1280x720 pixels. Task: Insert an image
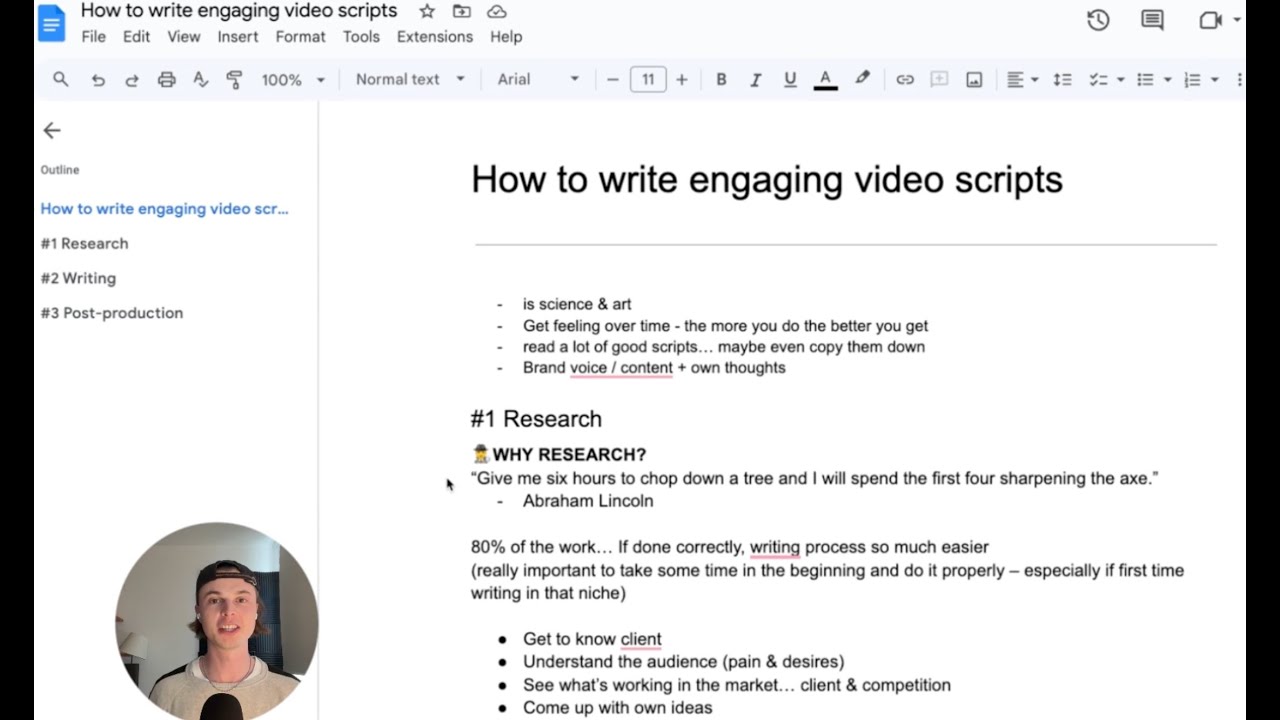(x=974, y=79)
